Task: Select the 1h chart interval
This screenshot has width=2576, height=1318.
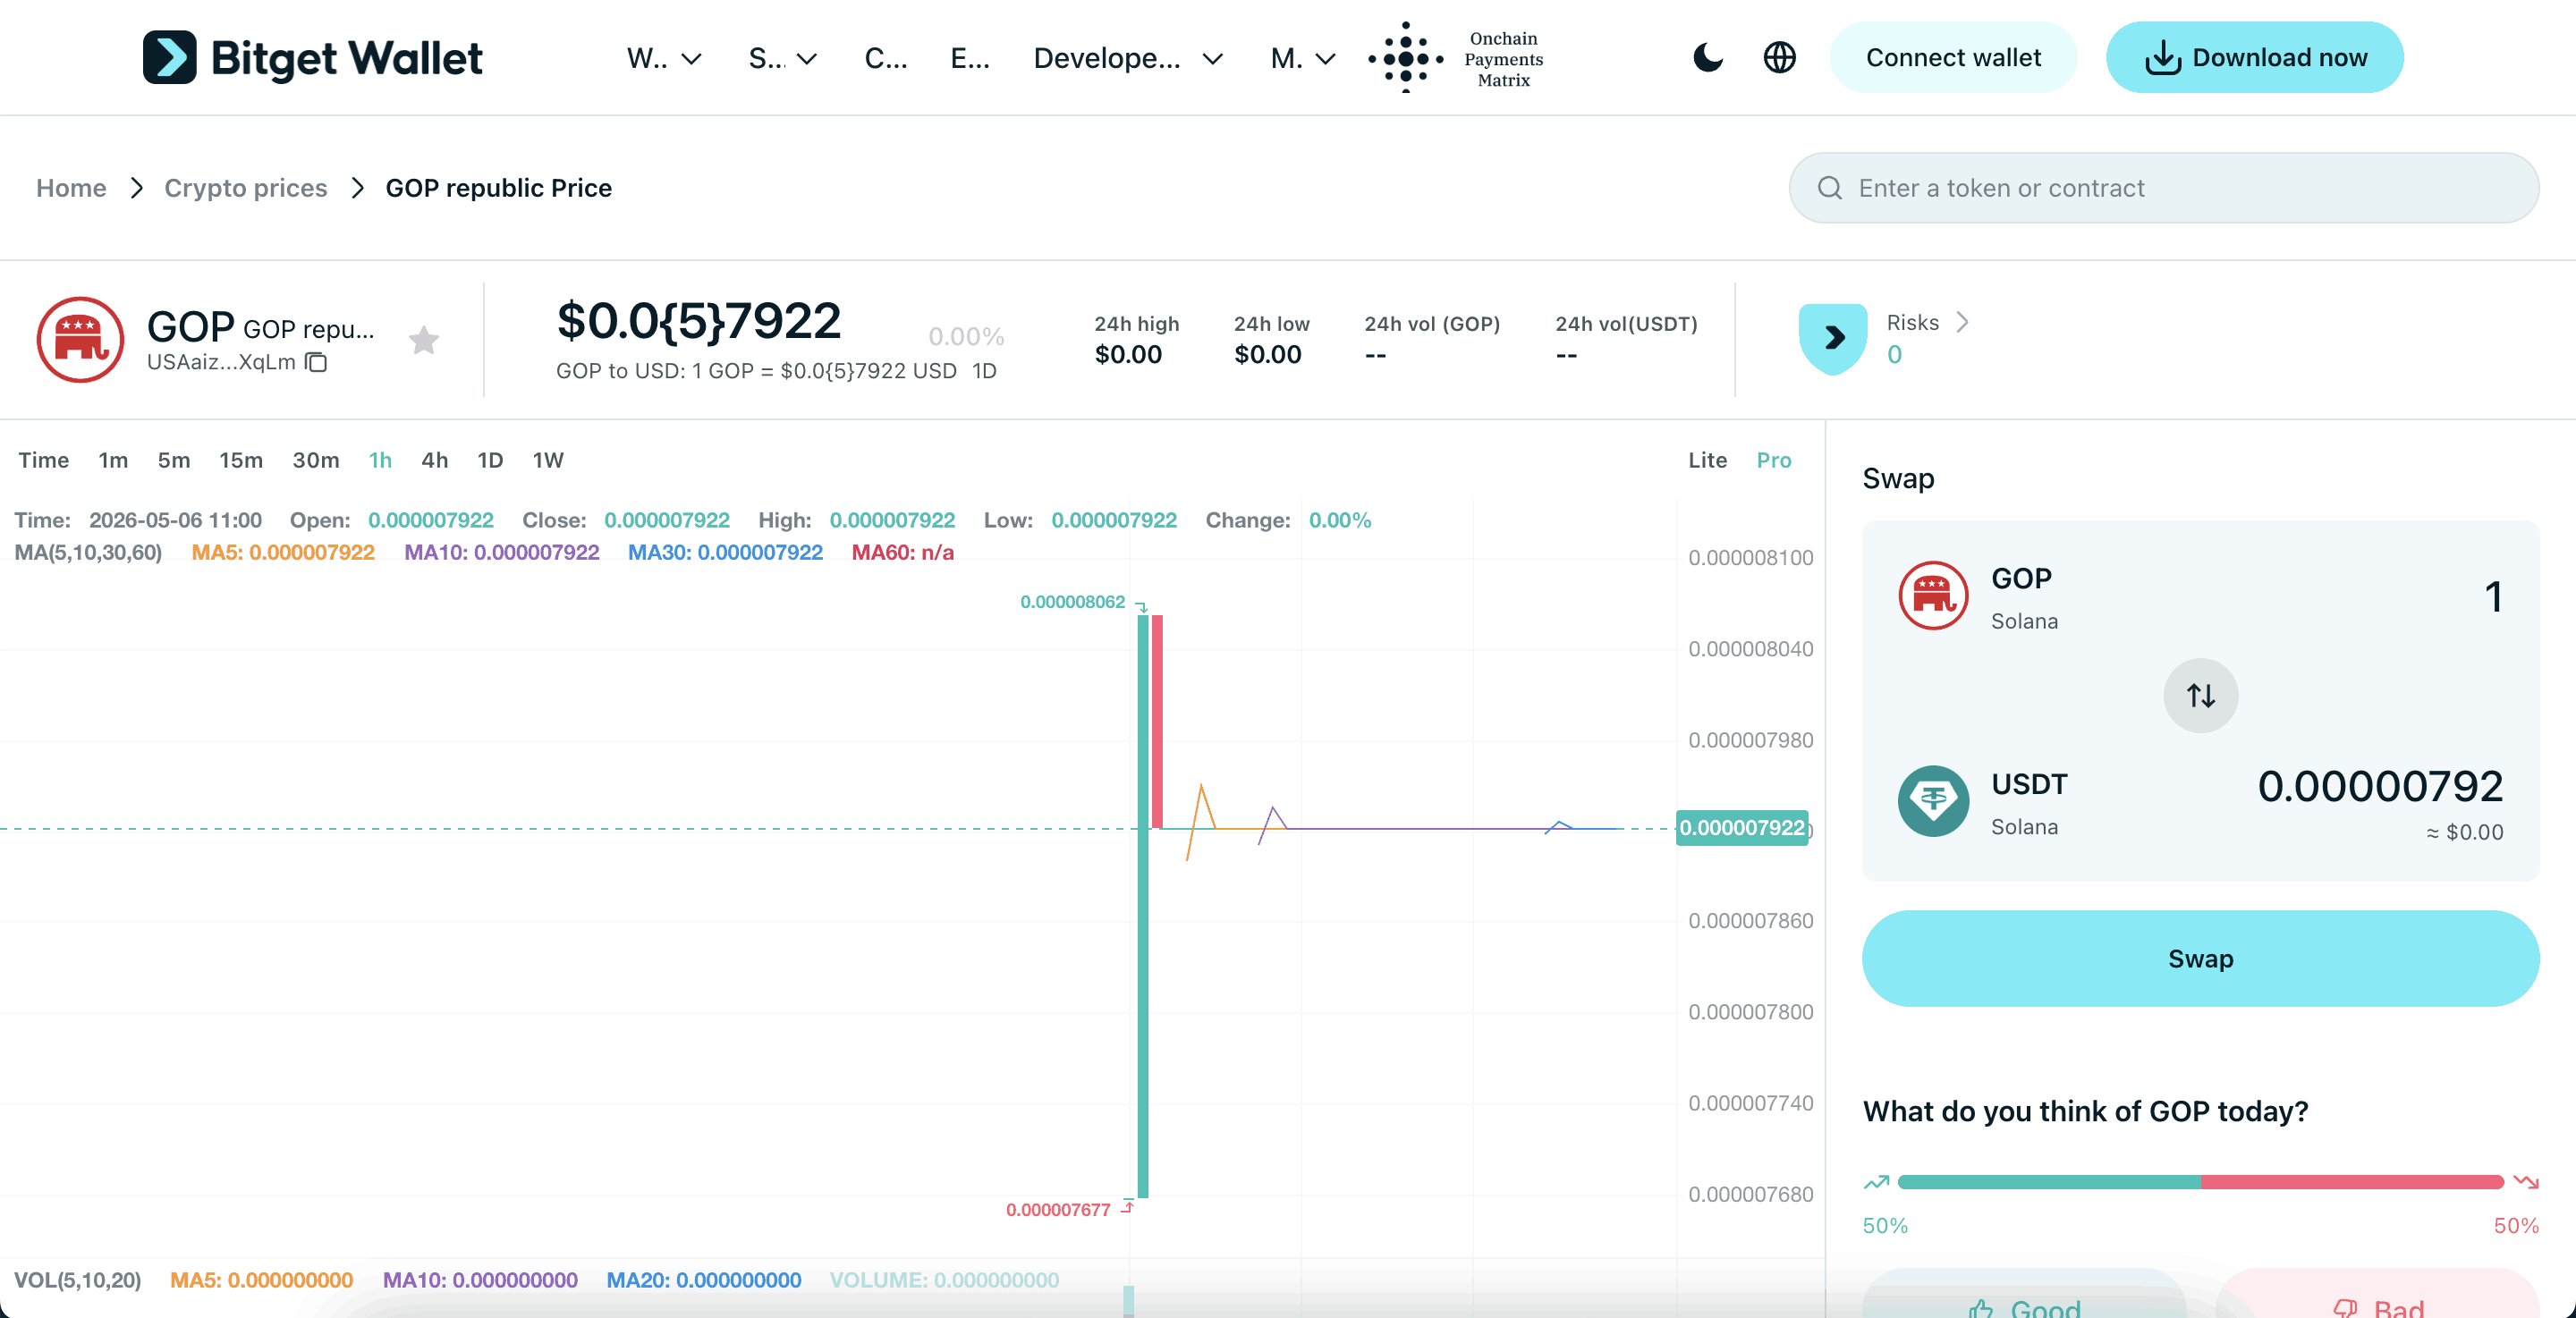Action: click(380, 460)
